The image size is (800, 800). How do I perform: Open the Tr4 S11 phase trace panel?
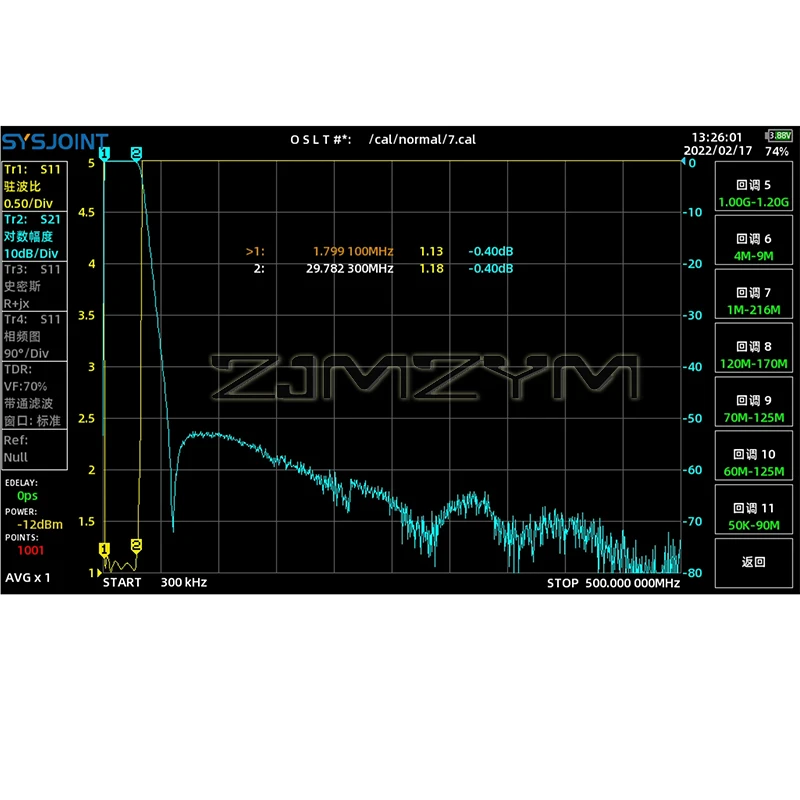click(x=34, y=336)
